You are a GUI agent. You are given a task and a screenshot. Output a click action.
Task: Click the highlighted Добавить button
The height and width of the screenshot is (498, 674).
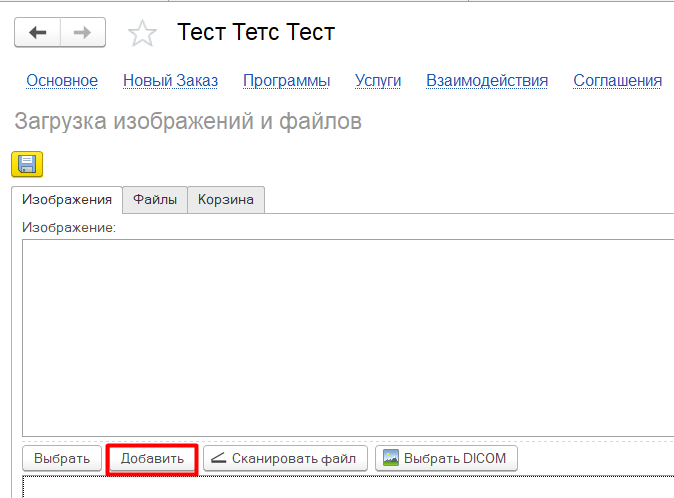(152, 459)
